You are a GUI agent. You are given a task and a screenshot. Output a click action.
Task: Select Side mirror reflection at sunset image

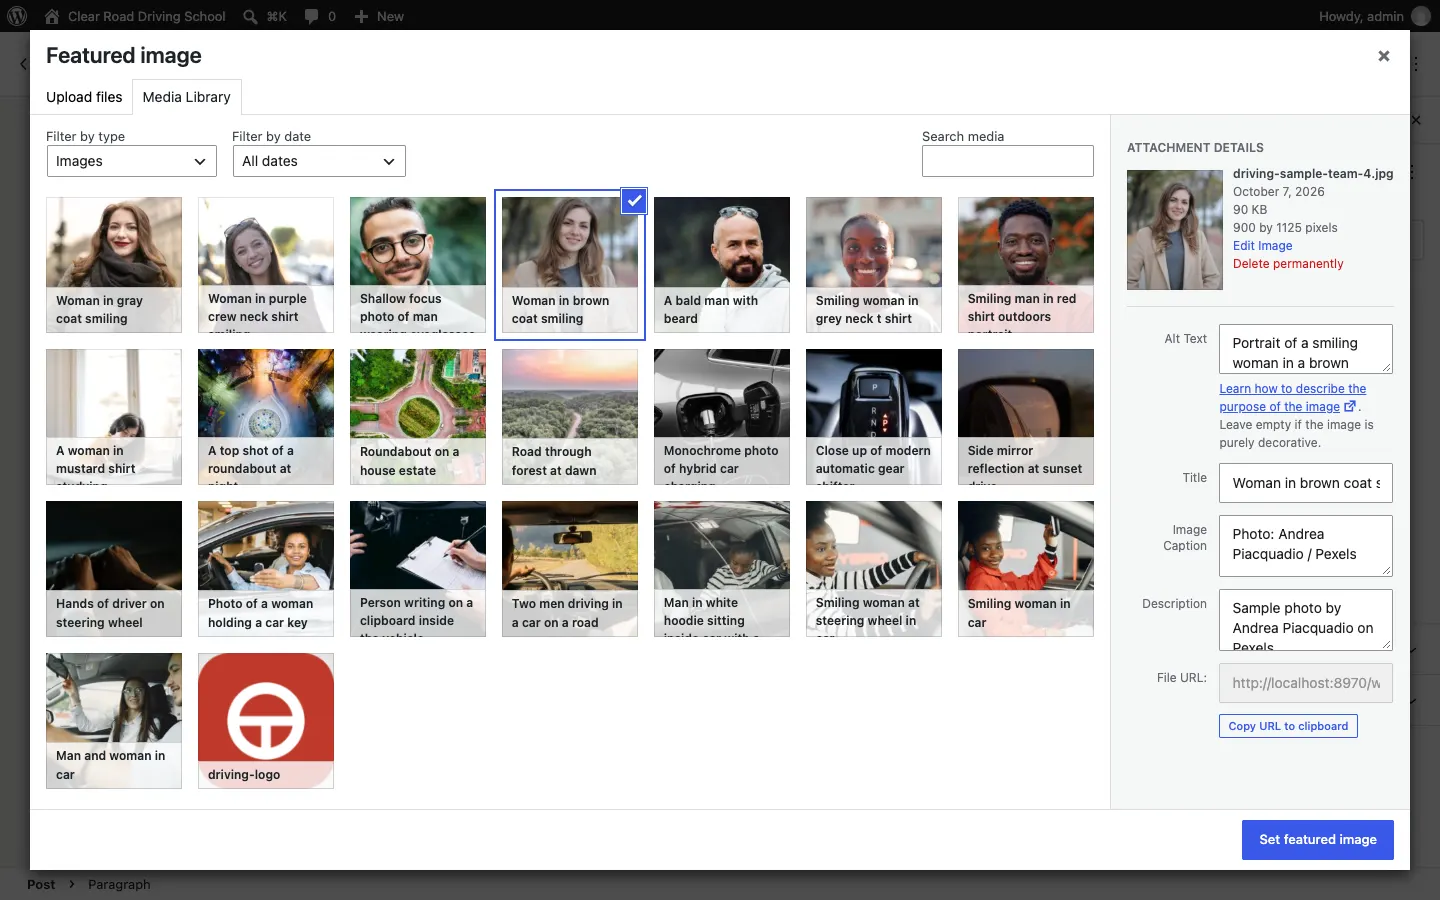[x=1026, y=417]
